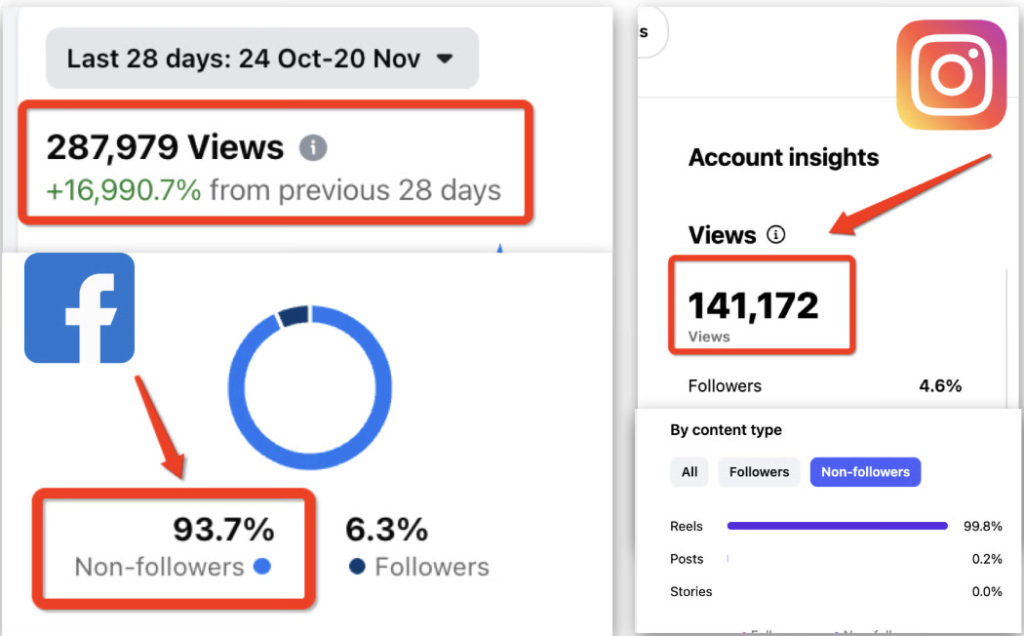1024x636 pixels.
Task: Select the Followers content filter
Action: coord(759,472)
